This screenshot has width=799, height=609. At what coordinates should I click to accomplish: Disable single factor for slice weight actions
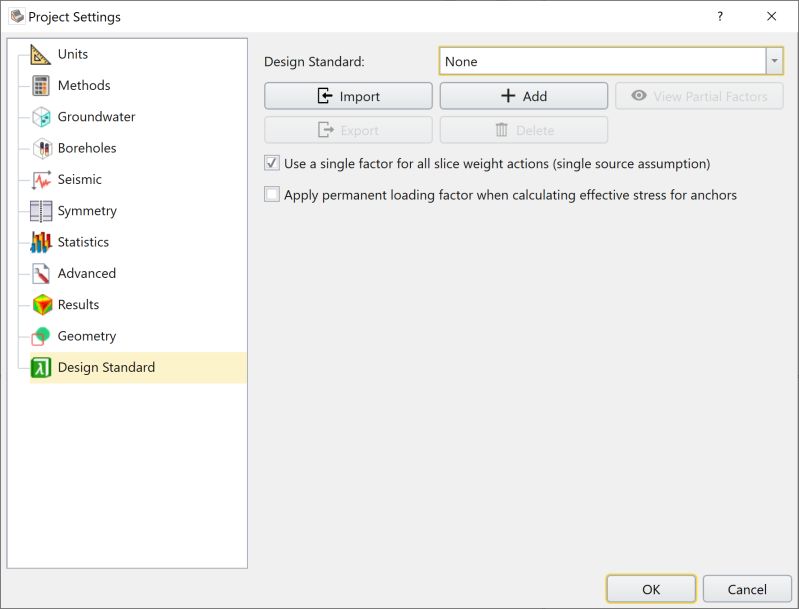click(272, 164)
